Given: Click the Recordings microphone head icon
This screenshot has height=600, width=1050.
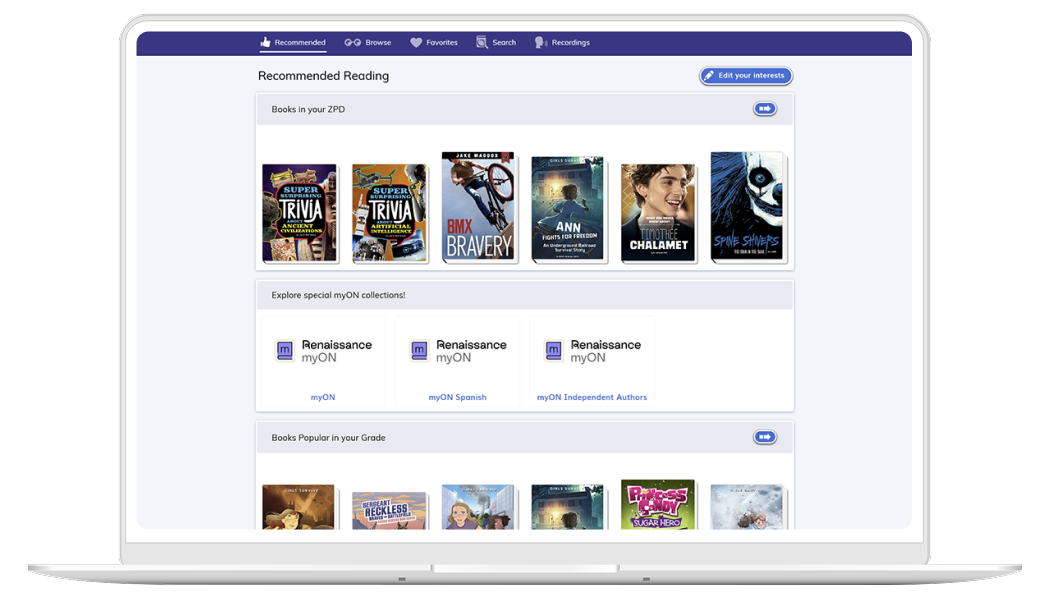Looking at the screenshot, I should click(x=540, y=43).
